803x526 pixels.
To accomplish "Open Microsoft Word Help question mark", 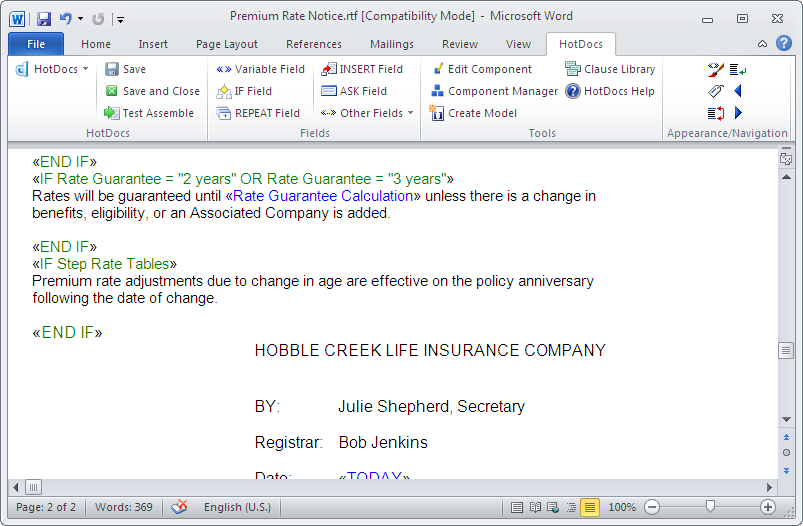I will click(x=784, y=44).
